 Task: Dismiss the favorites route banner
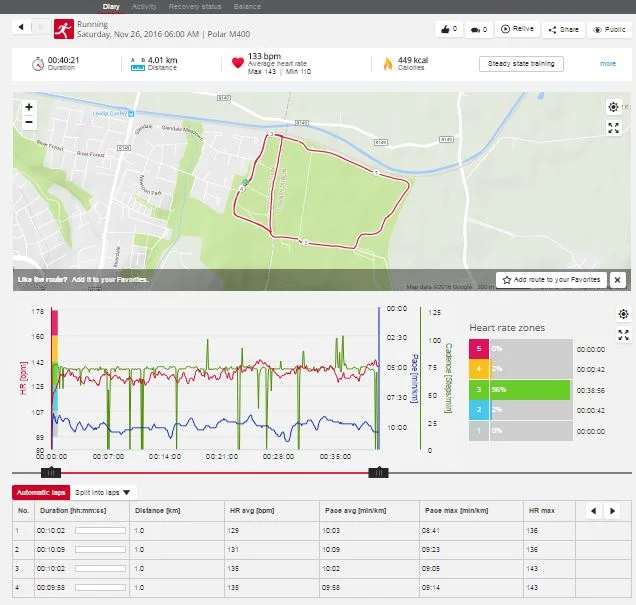tap(617, 280)
